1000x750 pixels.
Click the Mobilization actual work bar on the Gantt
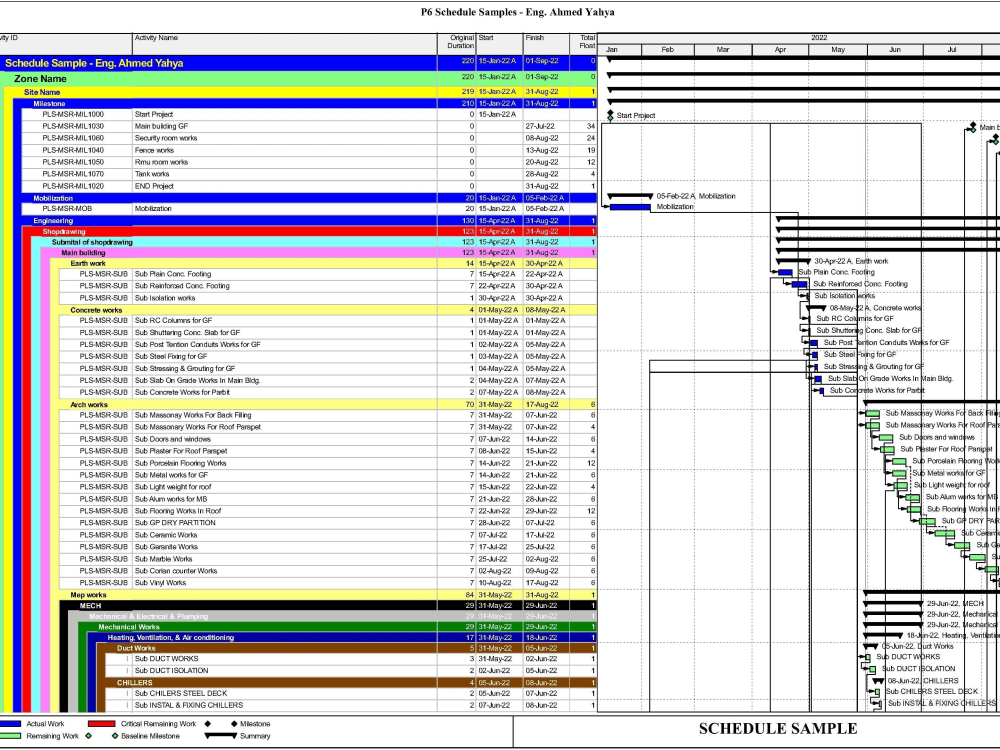[x=631, y=208]
